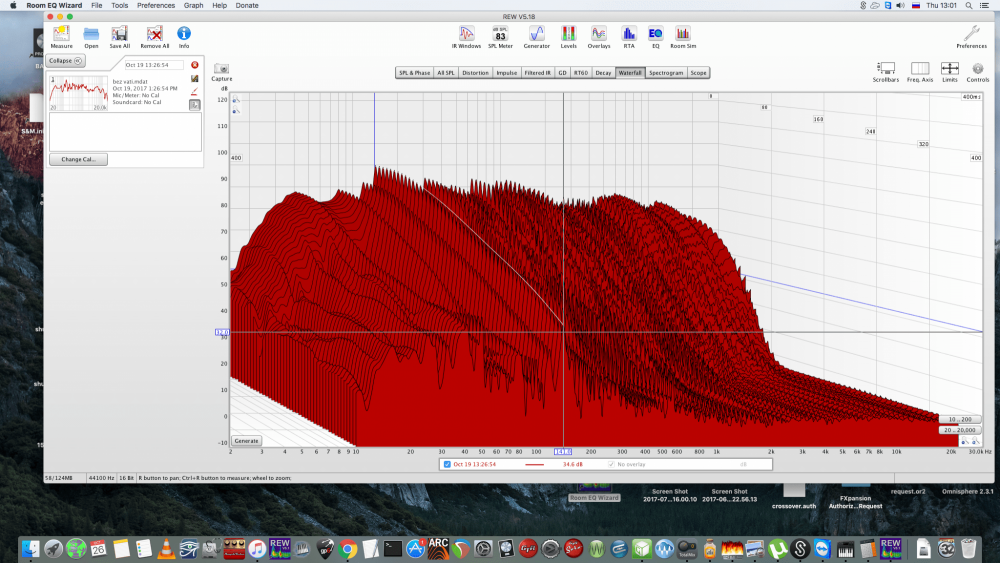
Task: Open Preferences wrench icon
Action: coord(971,37)
